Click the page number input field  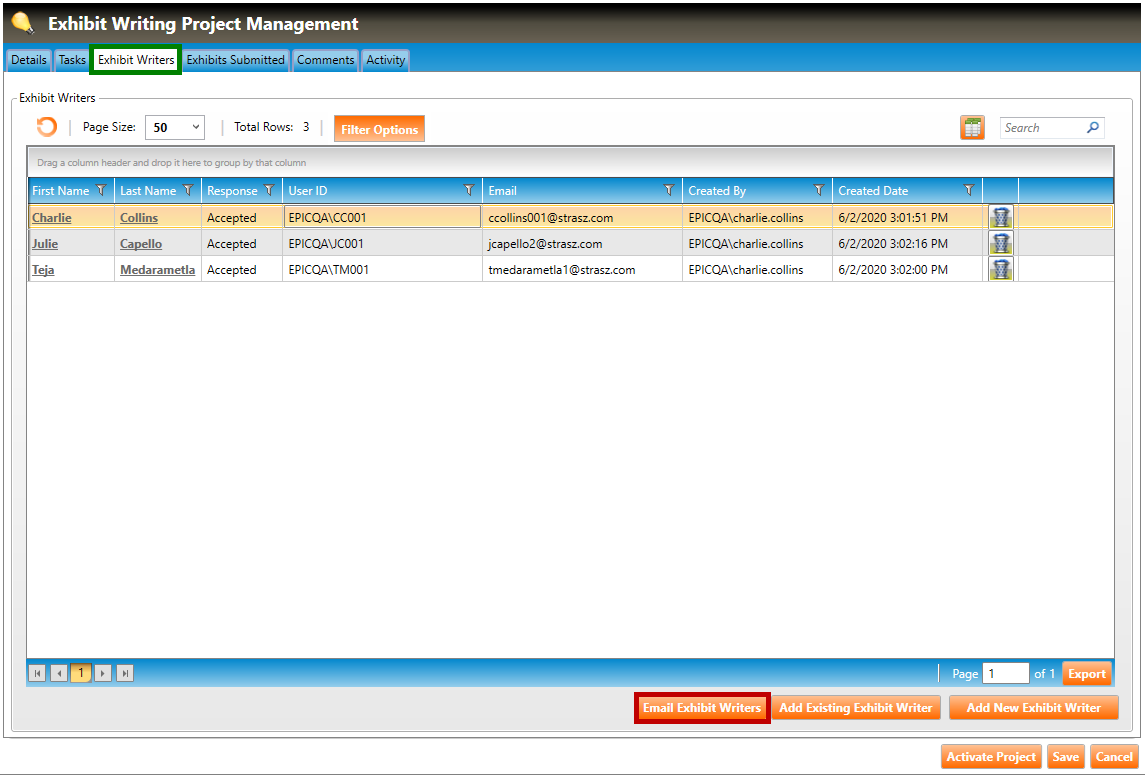pos(1005,674)
